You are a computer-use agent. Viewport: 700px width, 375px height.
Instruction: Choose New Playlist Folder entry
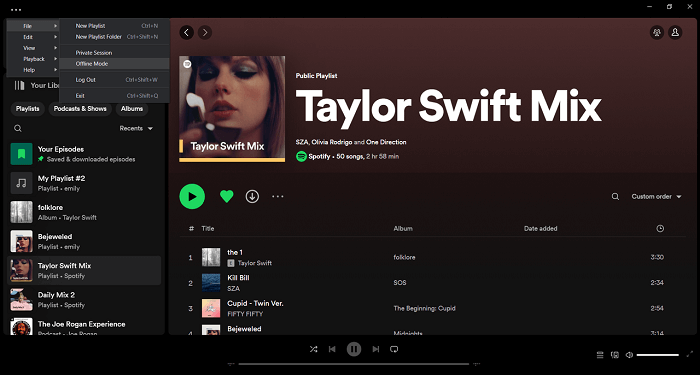click(x=115, y=37)
